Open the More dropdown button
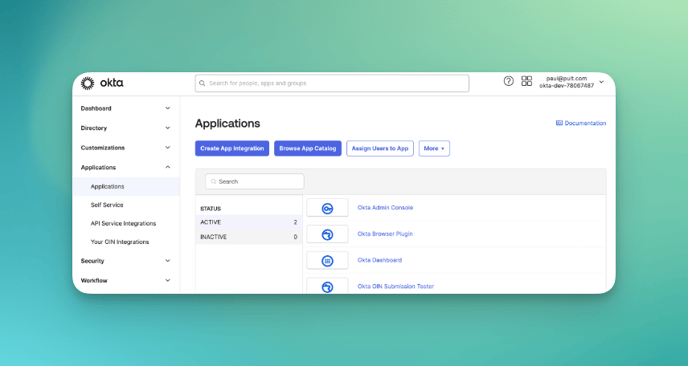 tap(434, 148)
